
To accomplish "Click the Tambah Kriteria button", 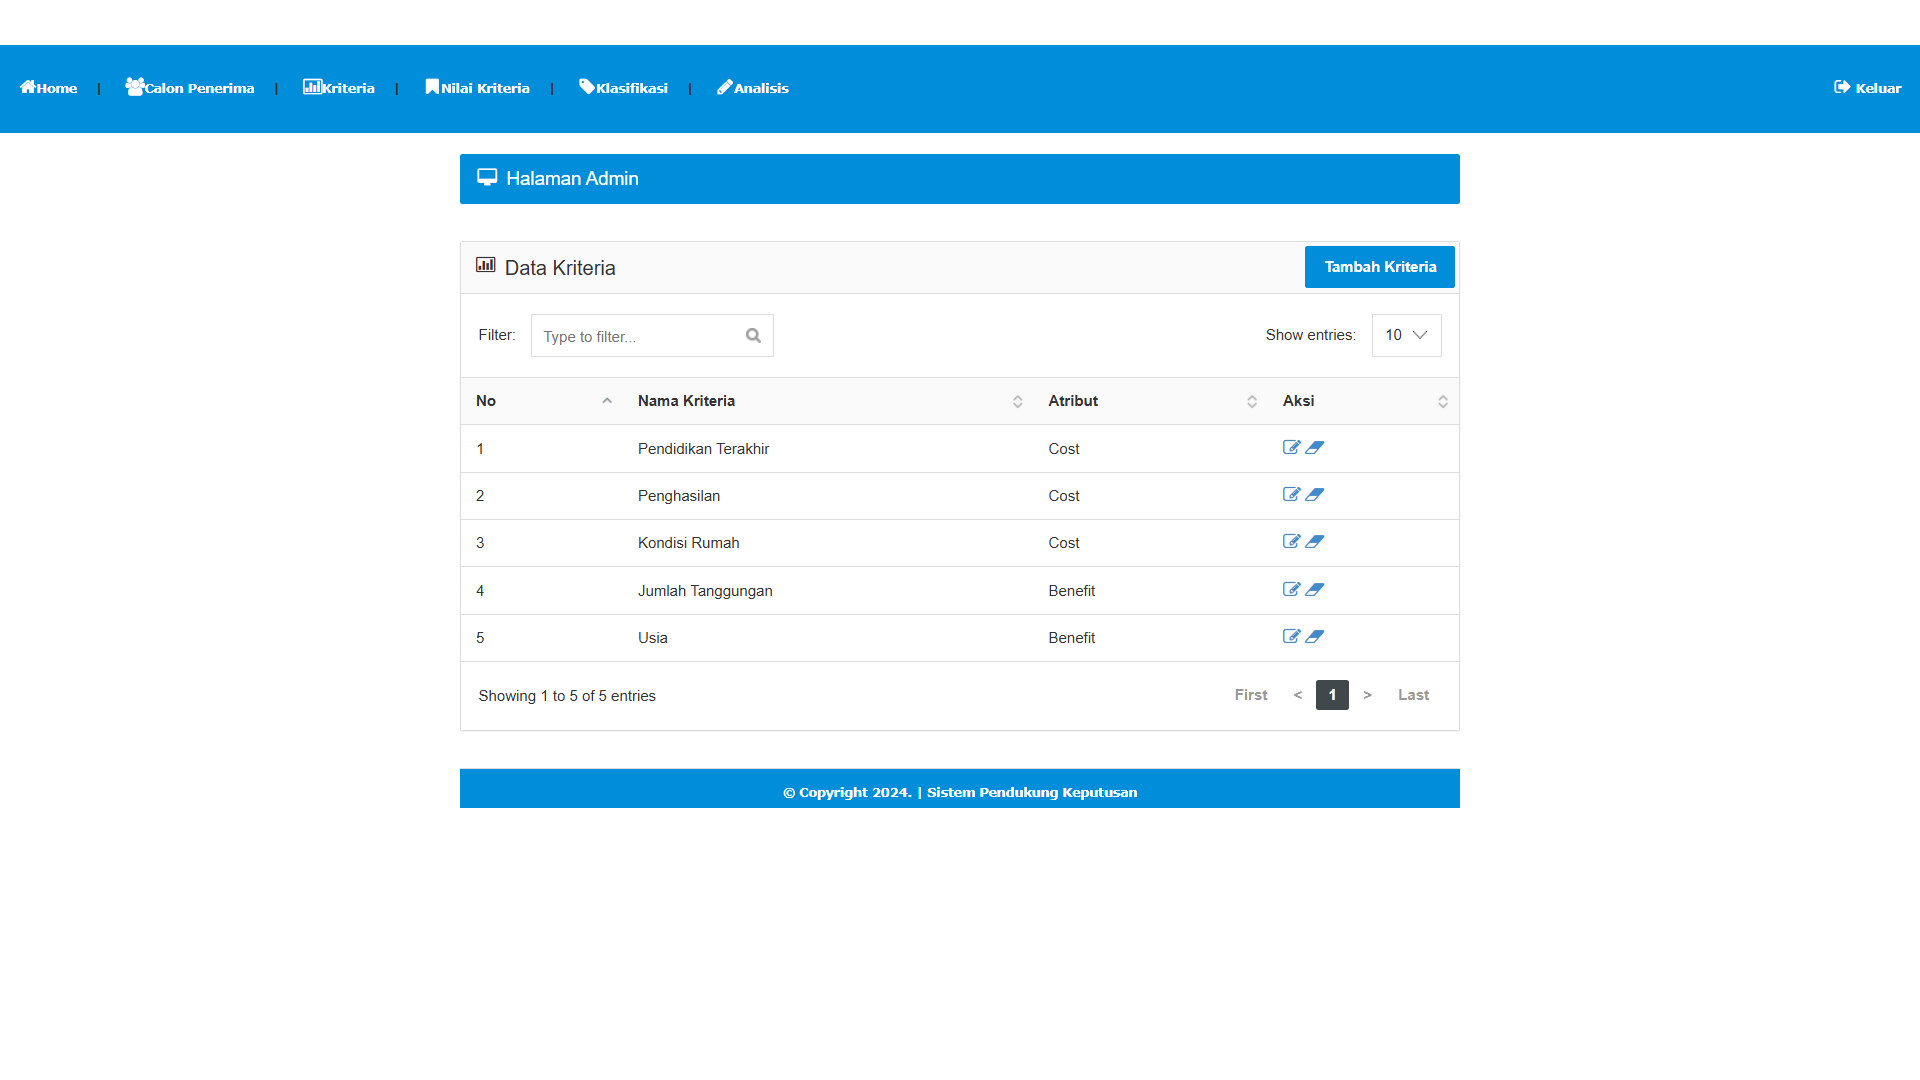I will [1380, 267].
